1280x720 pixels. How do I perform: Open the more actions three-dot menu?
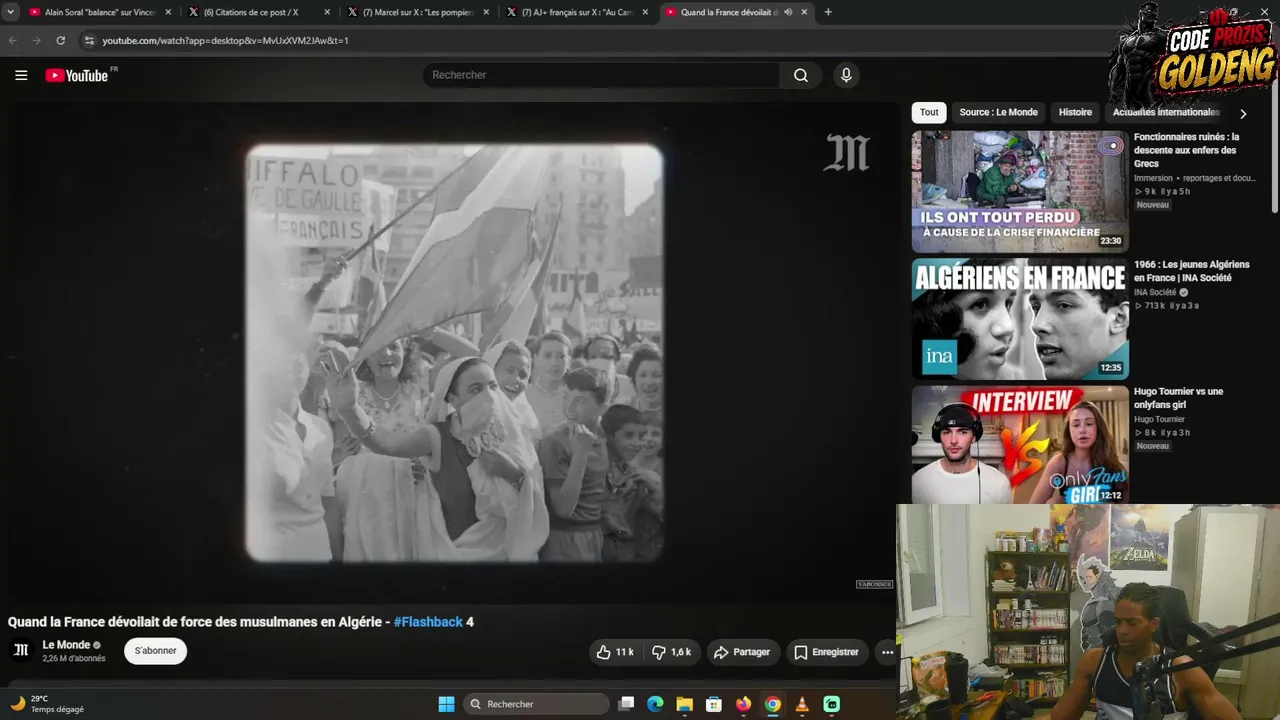coord(887,652)
